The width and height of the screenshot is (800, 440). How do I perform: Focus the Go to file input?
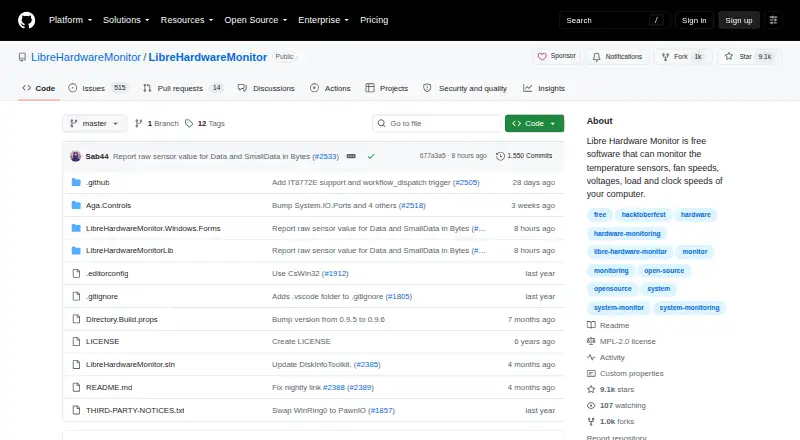[437, 124]
